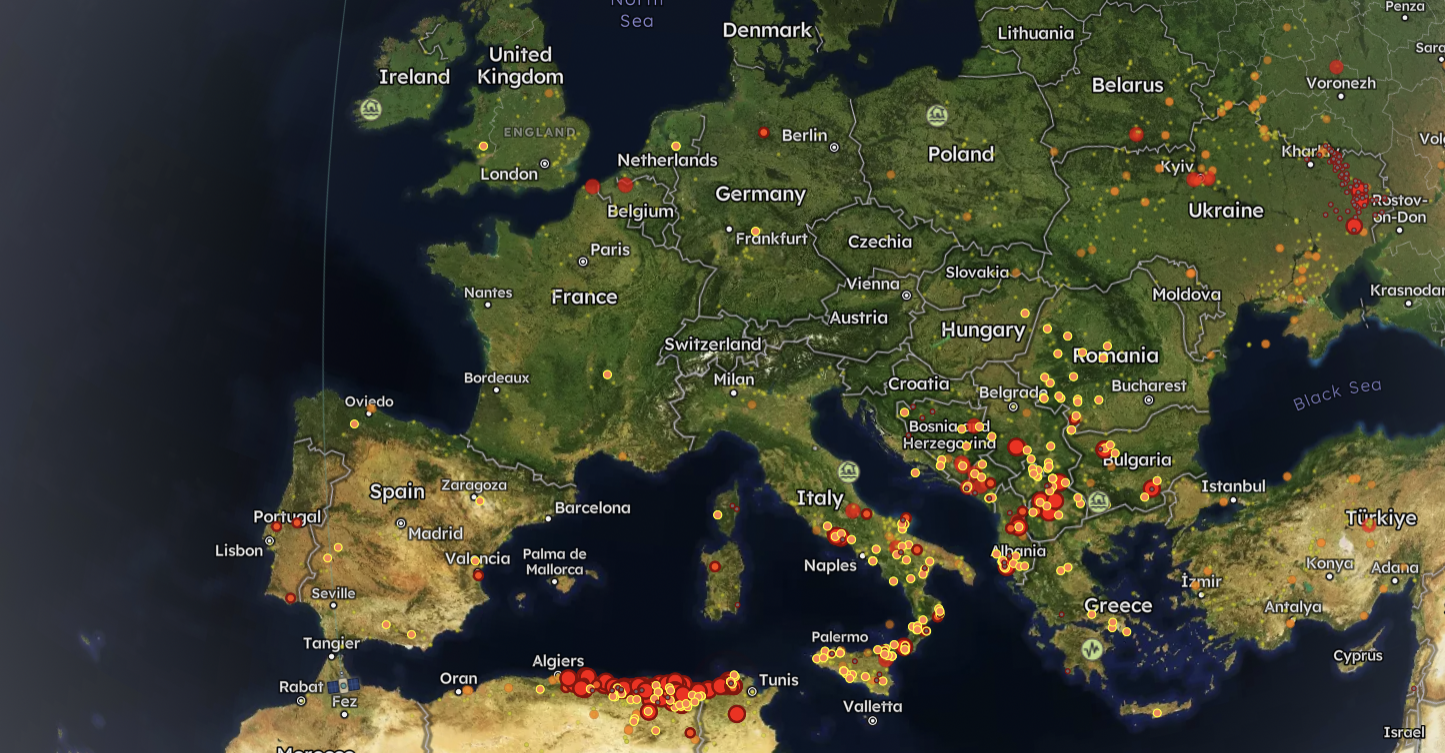1445x753 pixels.
Task: Select the "Zaragoza" city label
Action: pyautogui.click(x=474, y=485)
